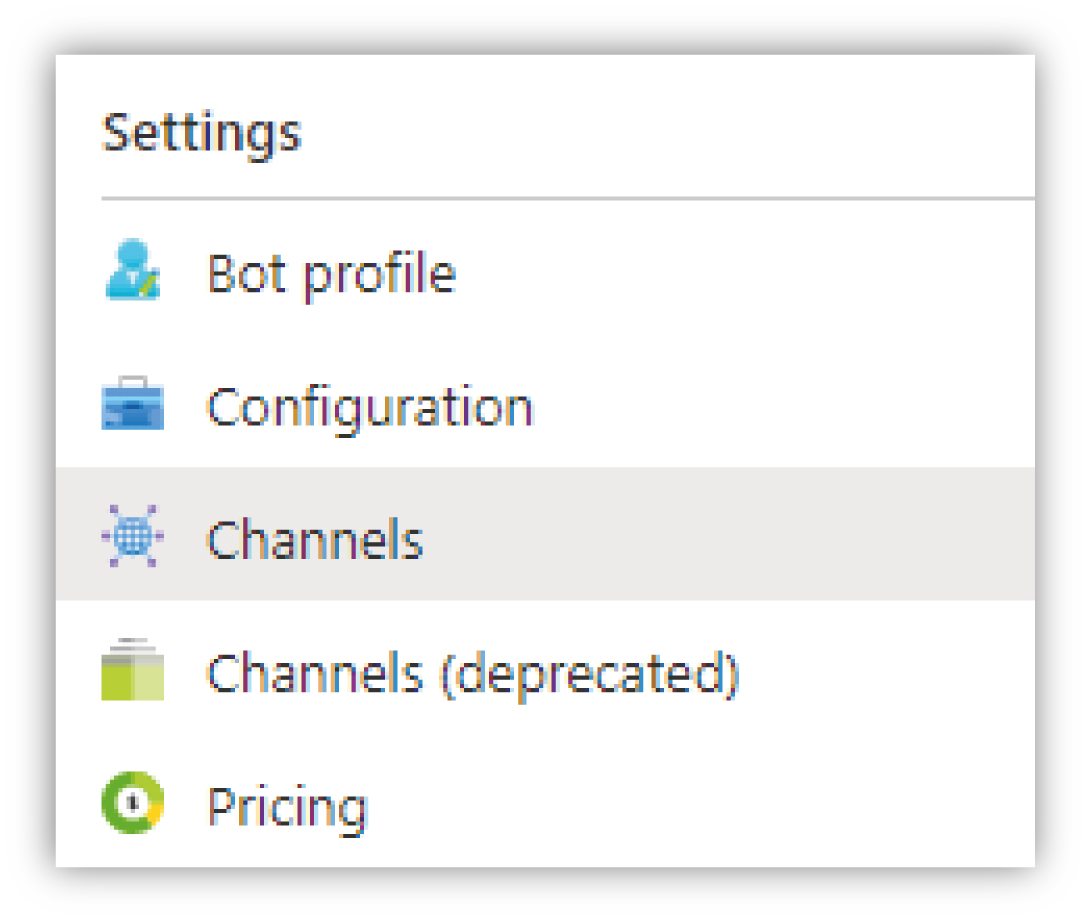
Task: Click the 'Configuration' text label
Action: (371, 408)
